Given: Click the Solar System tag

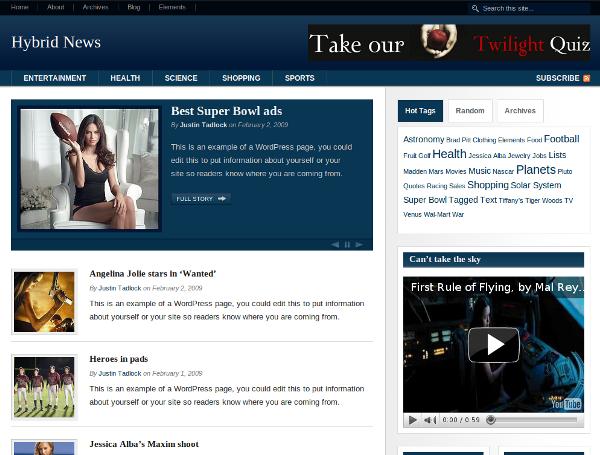Looking at the screenshot, I should [536, 185].
